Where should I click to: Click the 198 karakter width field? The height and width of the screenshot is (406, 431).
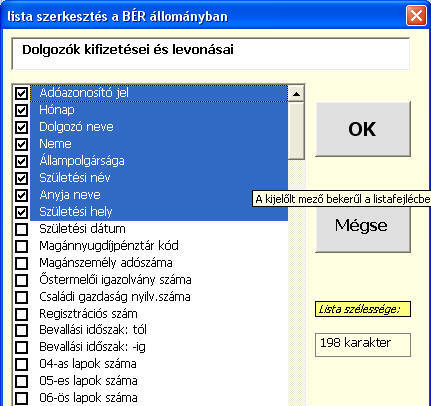click(363, 344)
